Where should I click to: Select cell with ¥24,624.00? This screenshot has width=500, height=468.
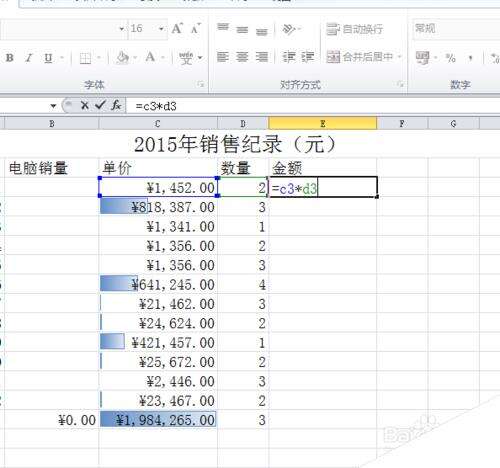[x=158, y=323]
